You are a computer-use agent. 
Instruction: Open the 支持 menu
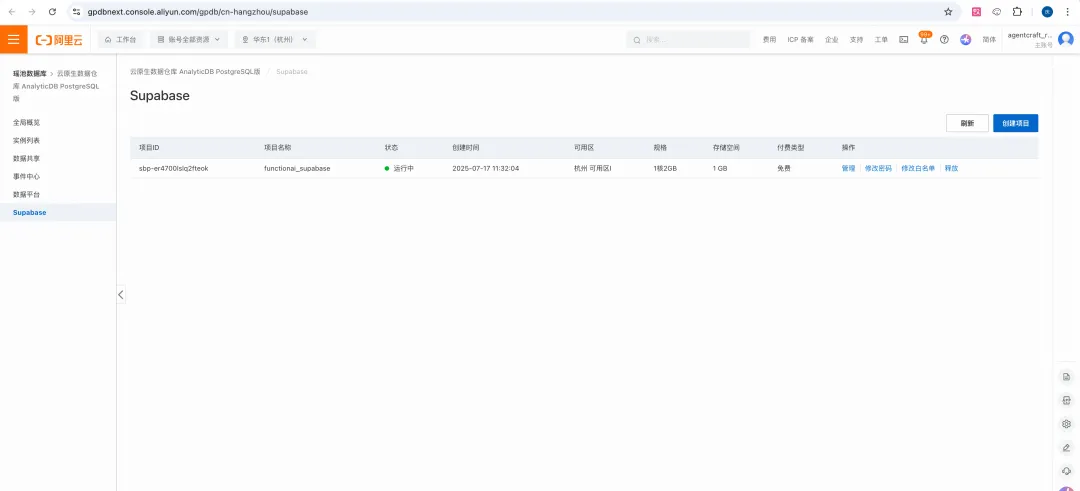856,40
